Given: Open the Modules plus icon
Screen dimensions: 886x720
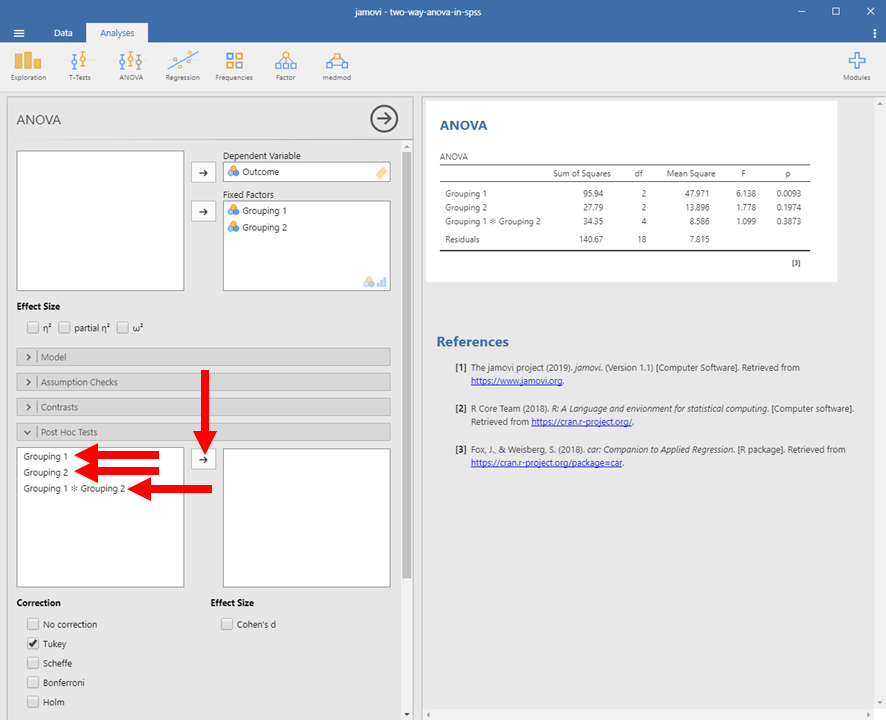Looking at the screenshot, I should tap(856, 65).
